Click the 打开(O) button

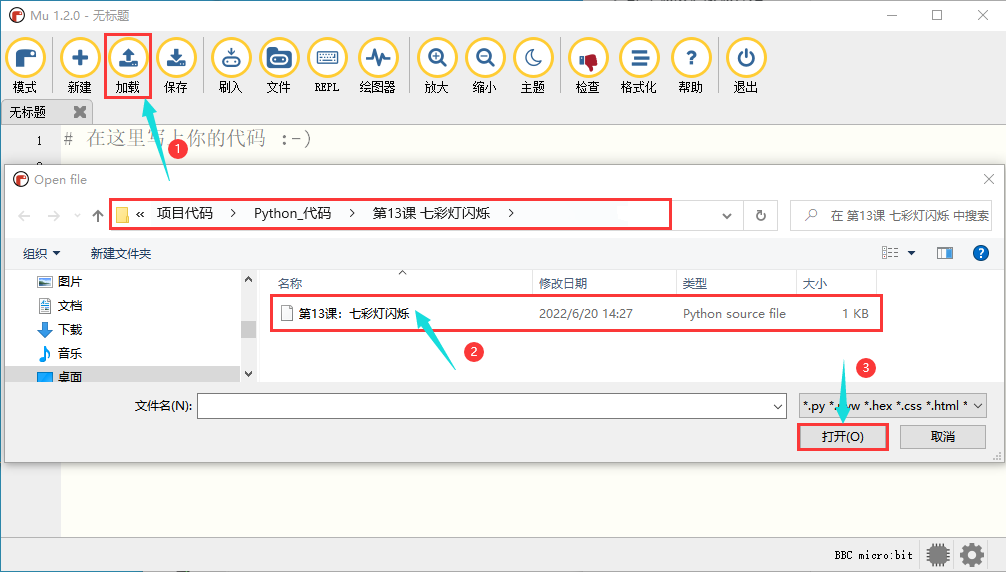pos(842,437)
